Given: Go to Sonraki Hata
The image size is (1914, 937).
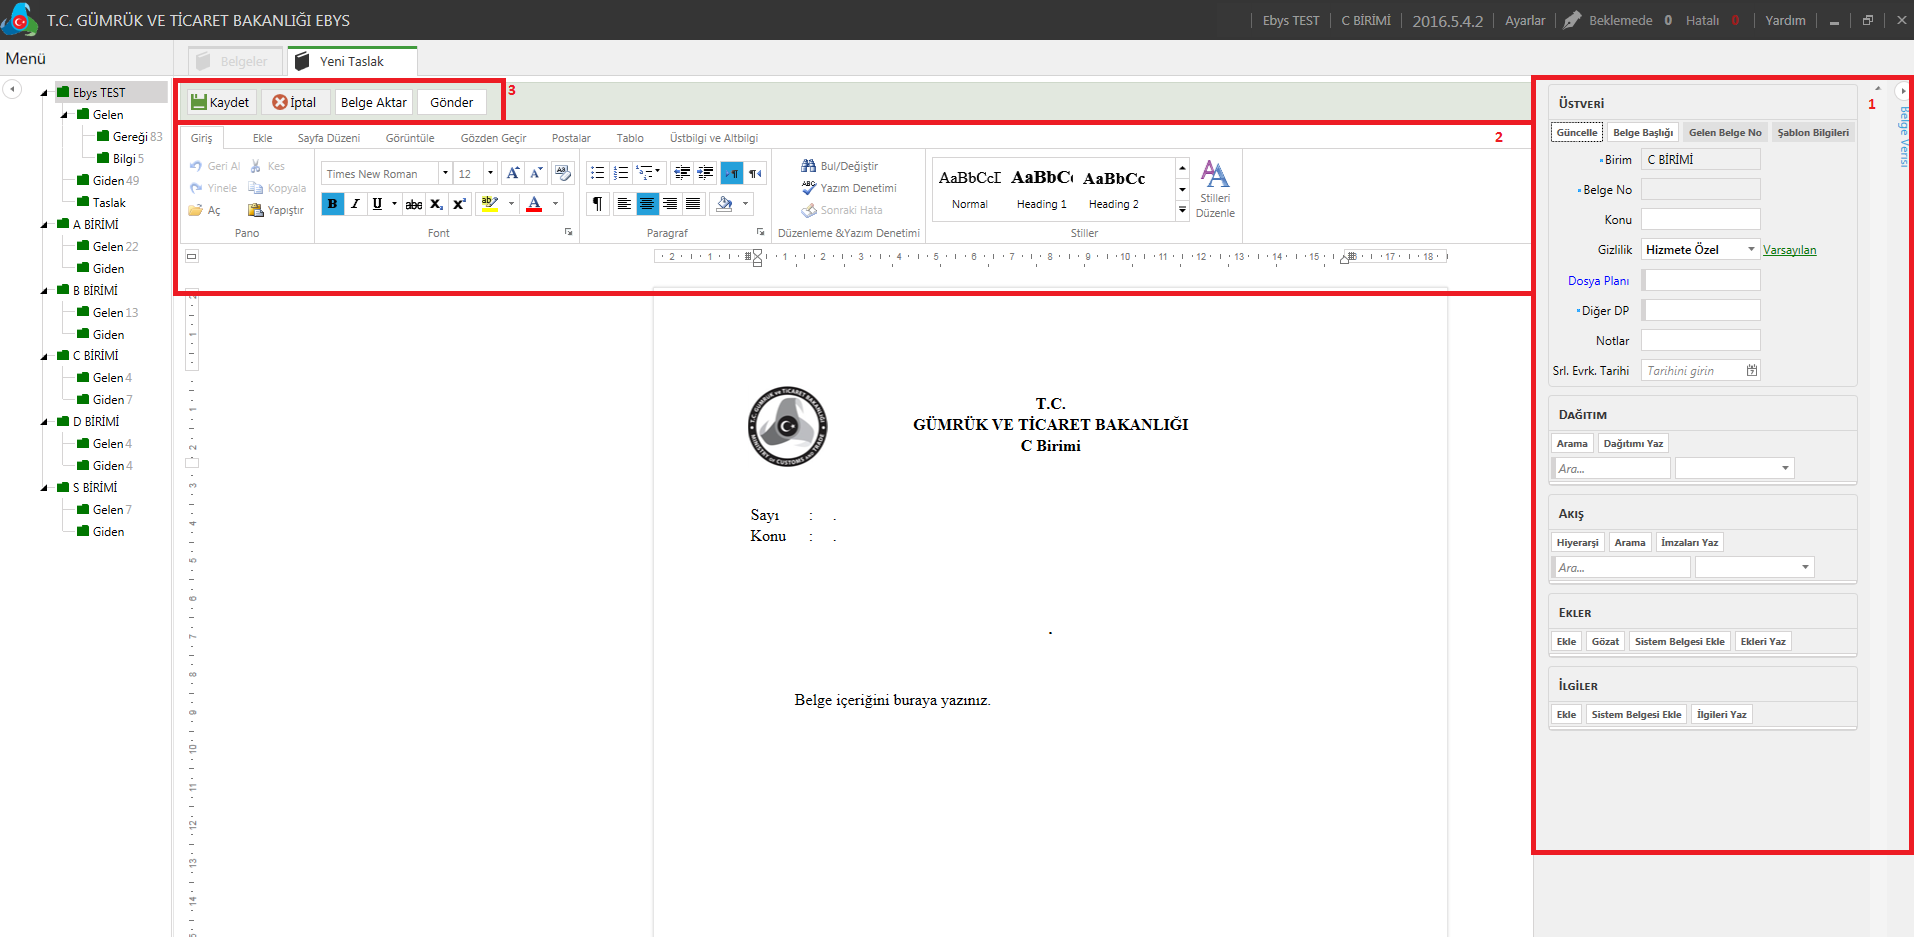Looking at the screenshot, I should pos(842,210).
